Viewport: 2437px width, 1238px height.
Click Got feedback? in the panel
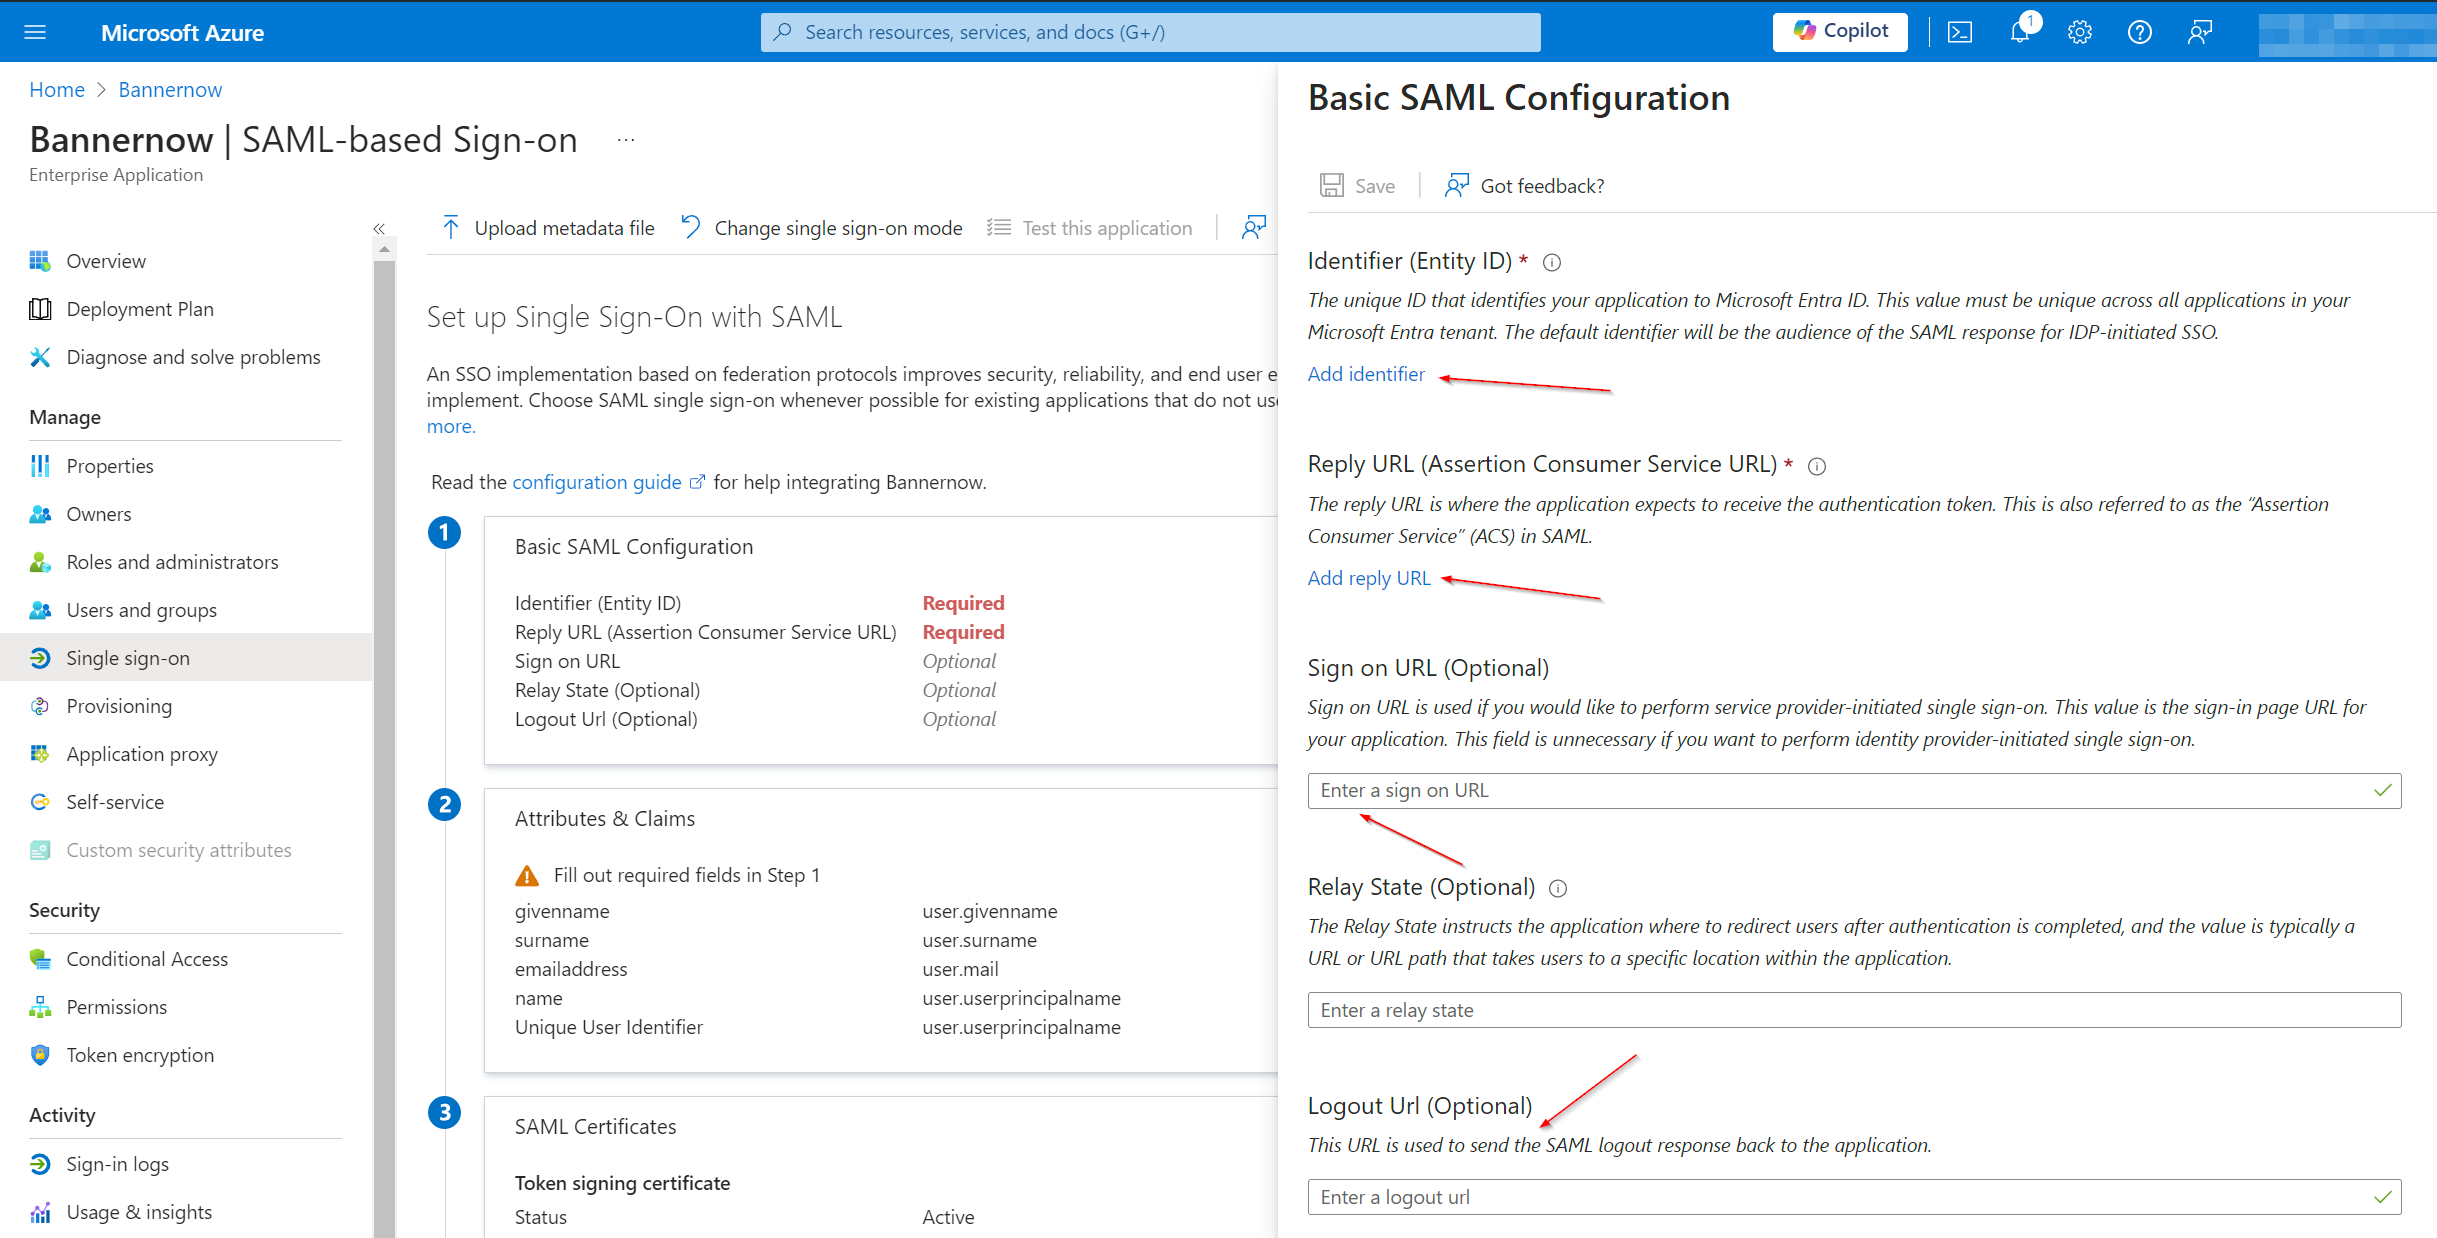[1524, 186]
